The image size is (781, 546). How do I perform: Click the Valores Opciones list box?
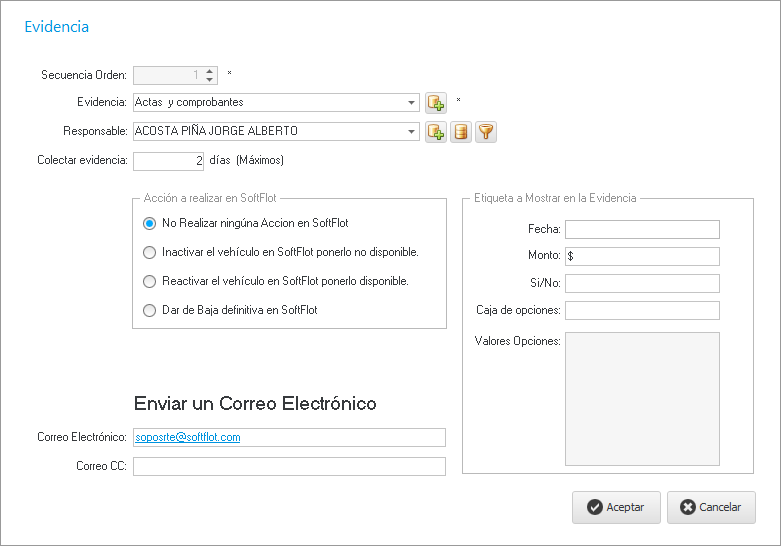pyautogui.click(x=642, y=398)
